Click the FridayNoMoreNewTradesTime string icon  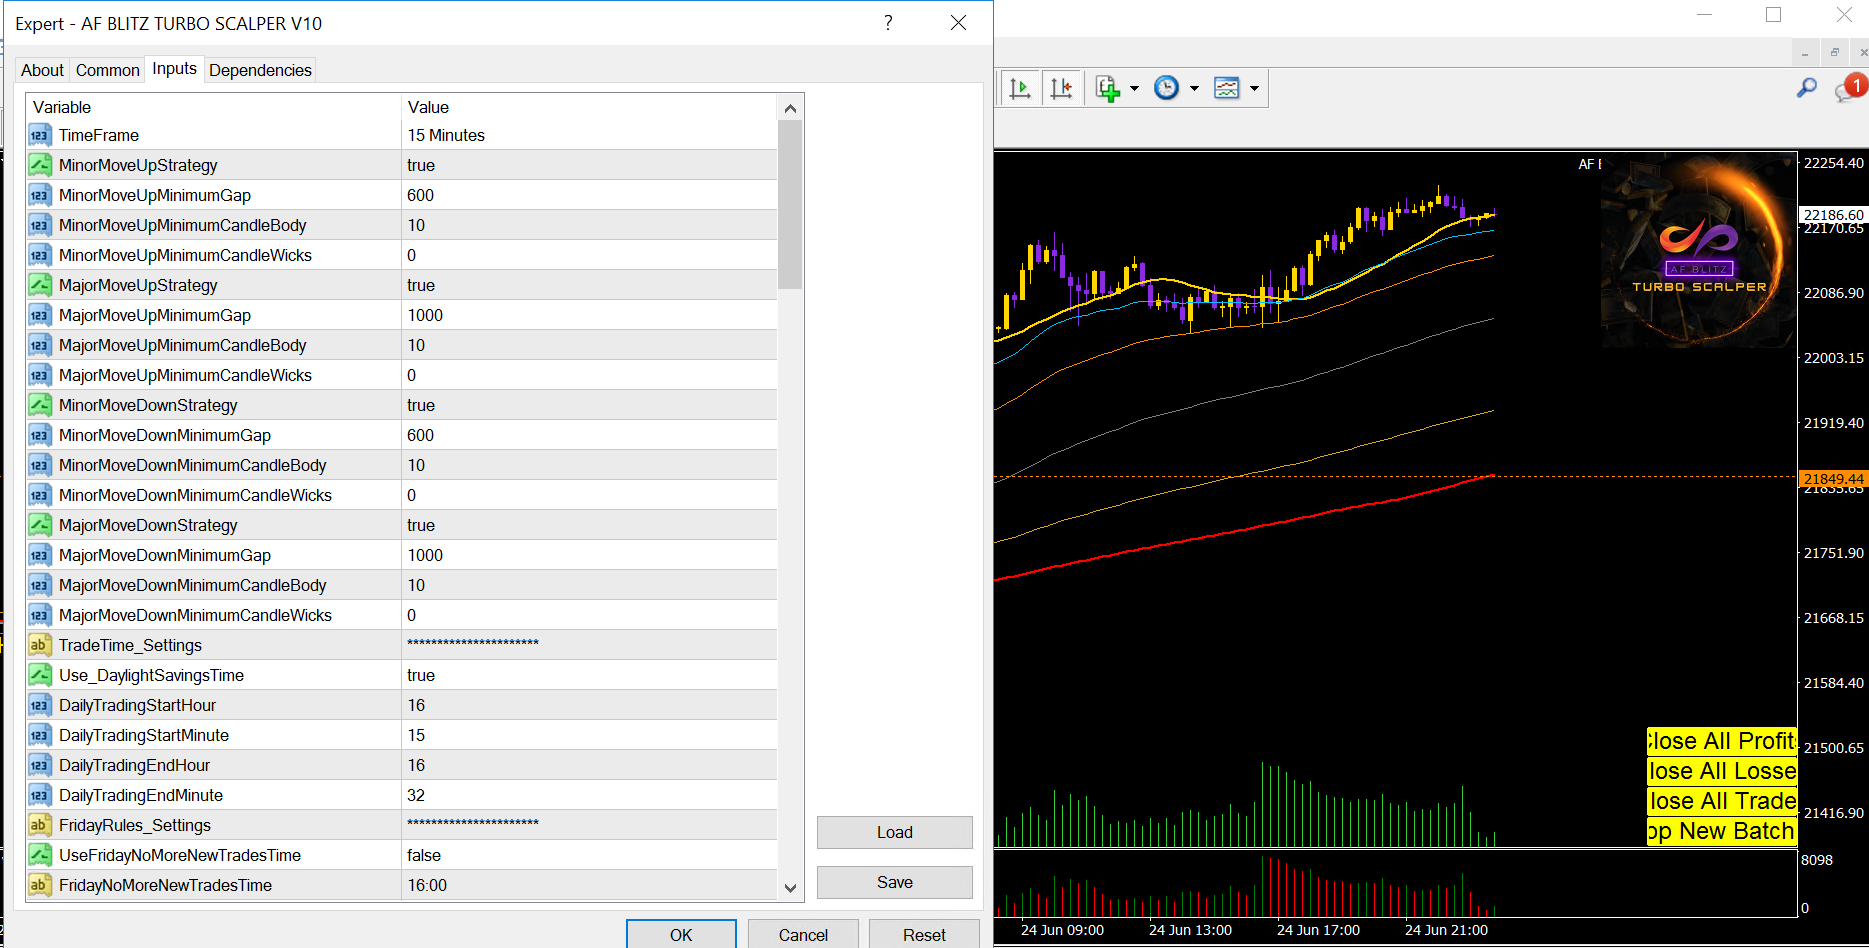point(40,885)
